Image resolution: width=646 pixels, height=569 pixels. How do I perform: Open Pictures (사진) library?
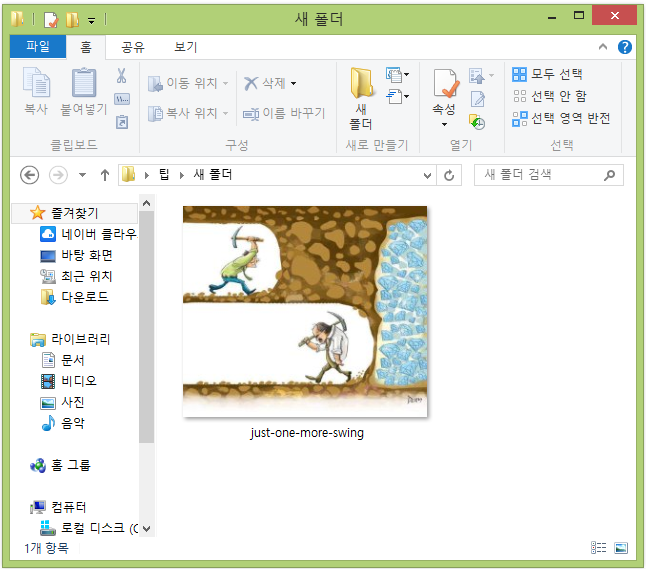[x=63, y=403]
